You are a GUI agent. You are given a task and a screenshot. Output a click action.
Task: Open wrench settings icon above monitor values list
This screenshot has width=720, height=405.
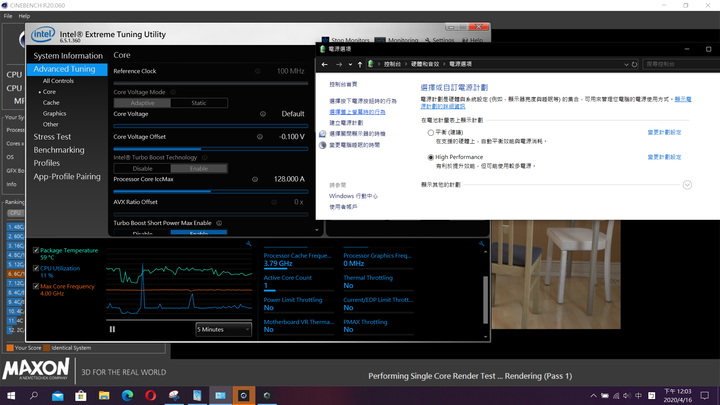tap(481, 244)
